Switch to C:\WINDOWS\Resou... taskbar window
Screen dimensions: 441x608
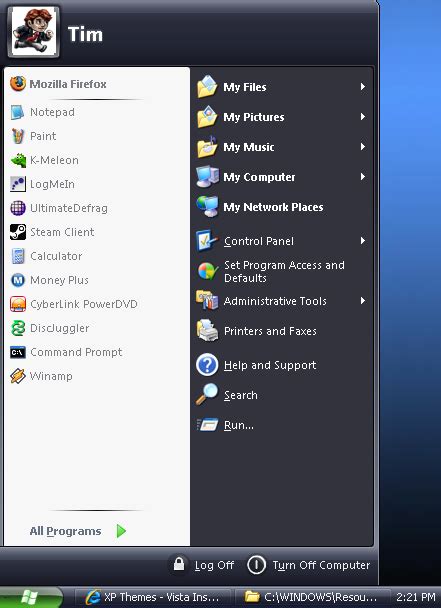click(x=311, y=597)
